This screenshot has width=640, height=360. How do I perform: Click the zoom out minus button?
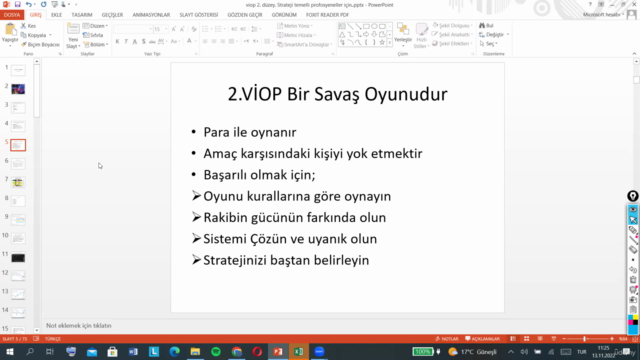564,339
